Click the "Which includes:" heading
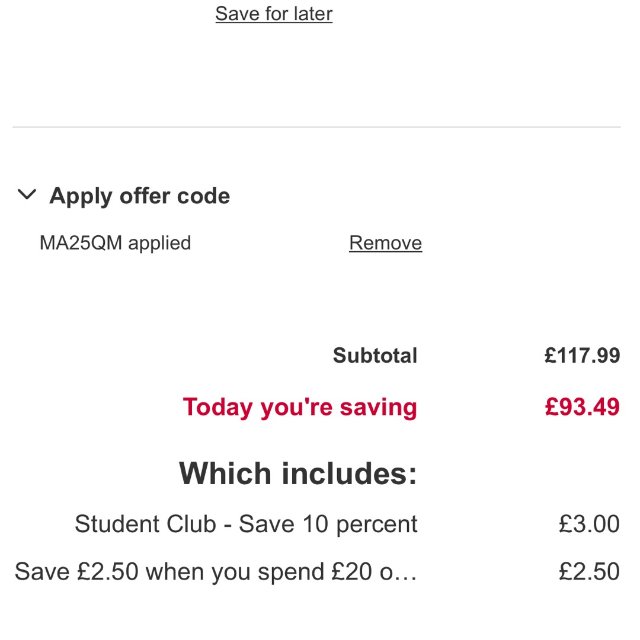 click(x=298, y=473)
